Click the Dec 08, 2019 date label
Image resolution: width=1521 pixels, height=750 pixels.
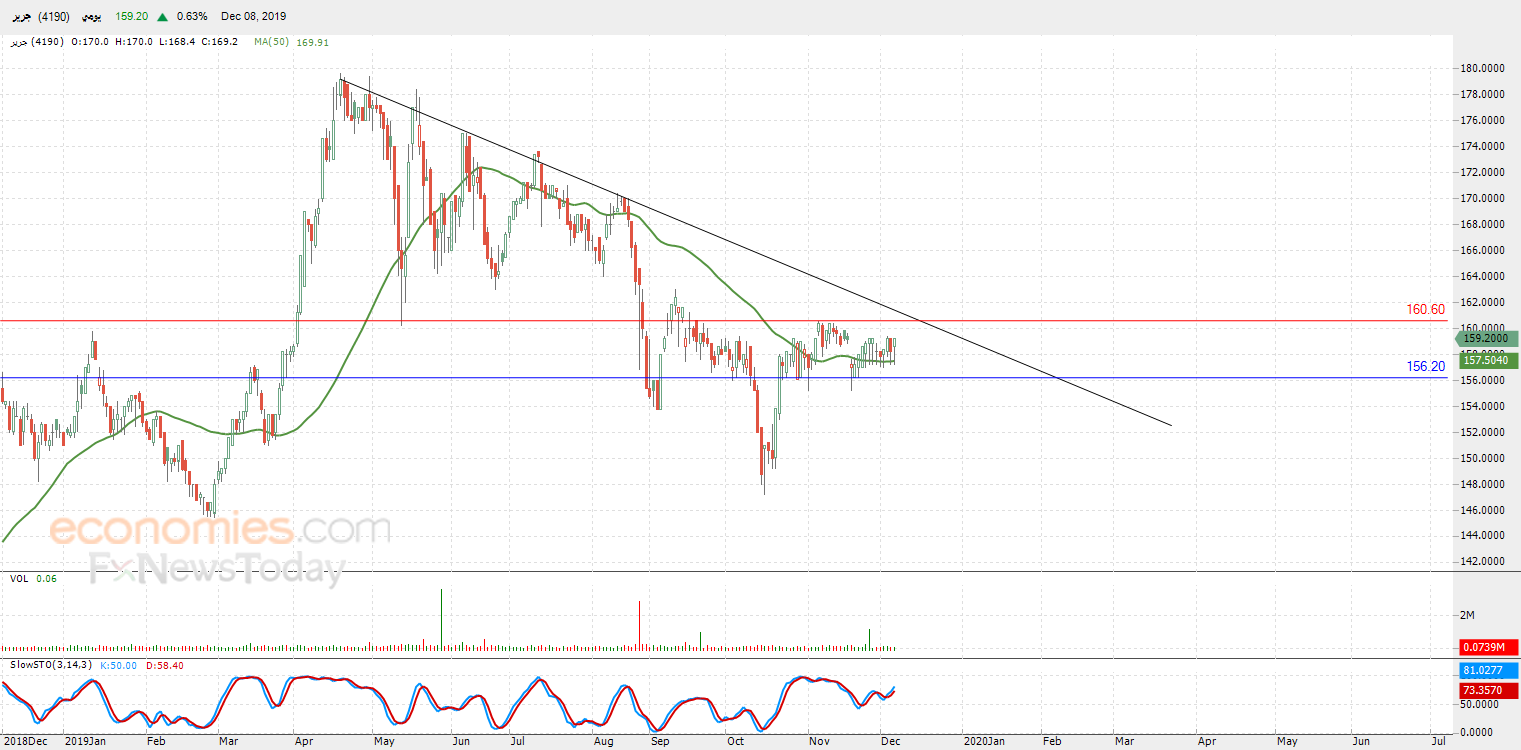click(252, 17)
